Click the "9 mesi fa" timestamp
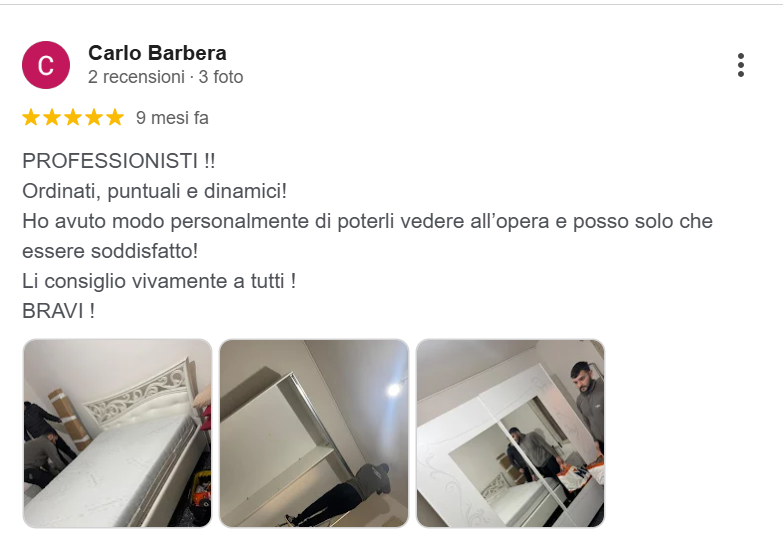This screenshot has height=546, width=783. (x=172, y=118)
